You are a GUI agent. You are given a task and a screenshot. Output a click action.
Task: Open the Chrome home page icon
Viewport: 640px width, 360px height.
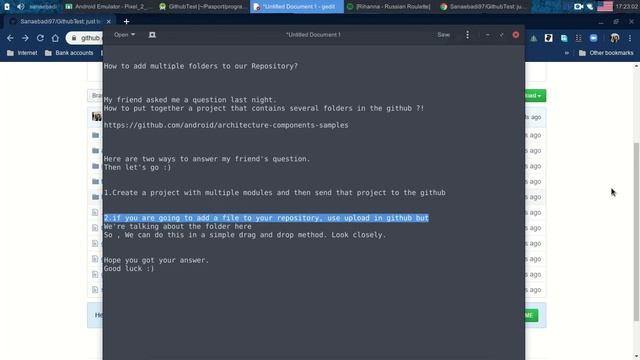pos(55,38)
